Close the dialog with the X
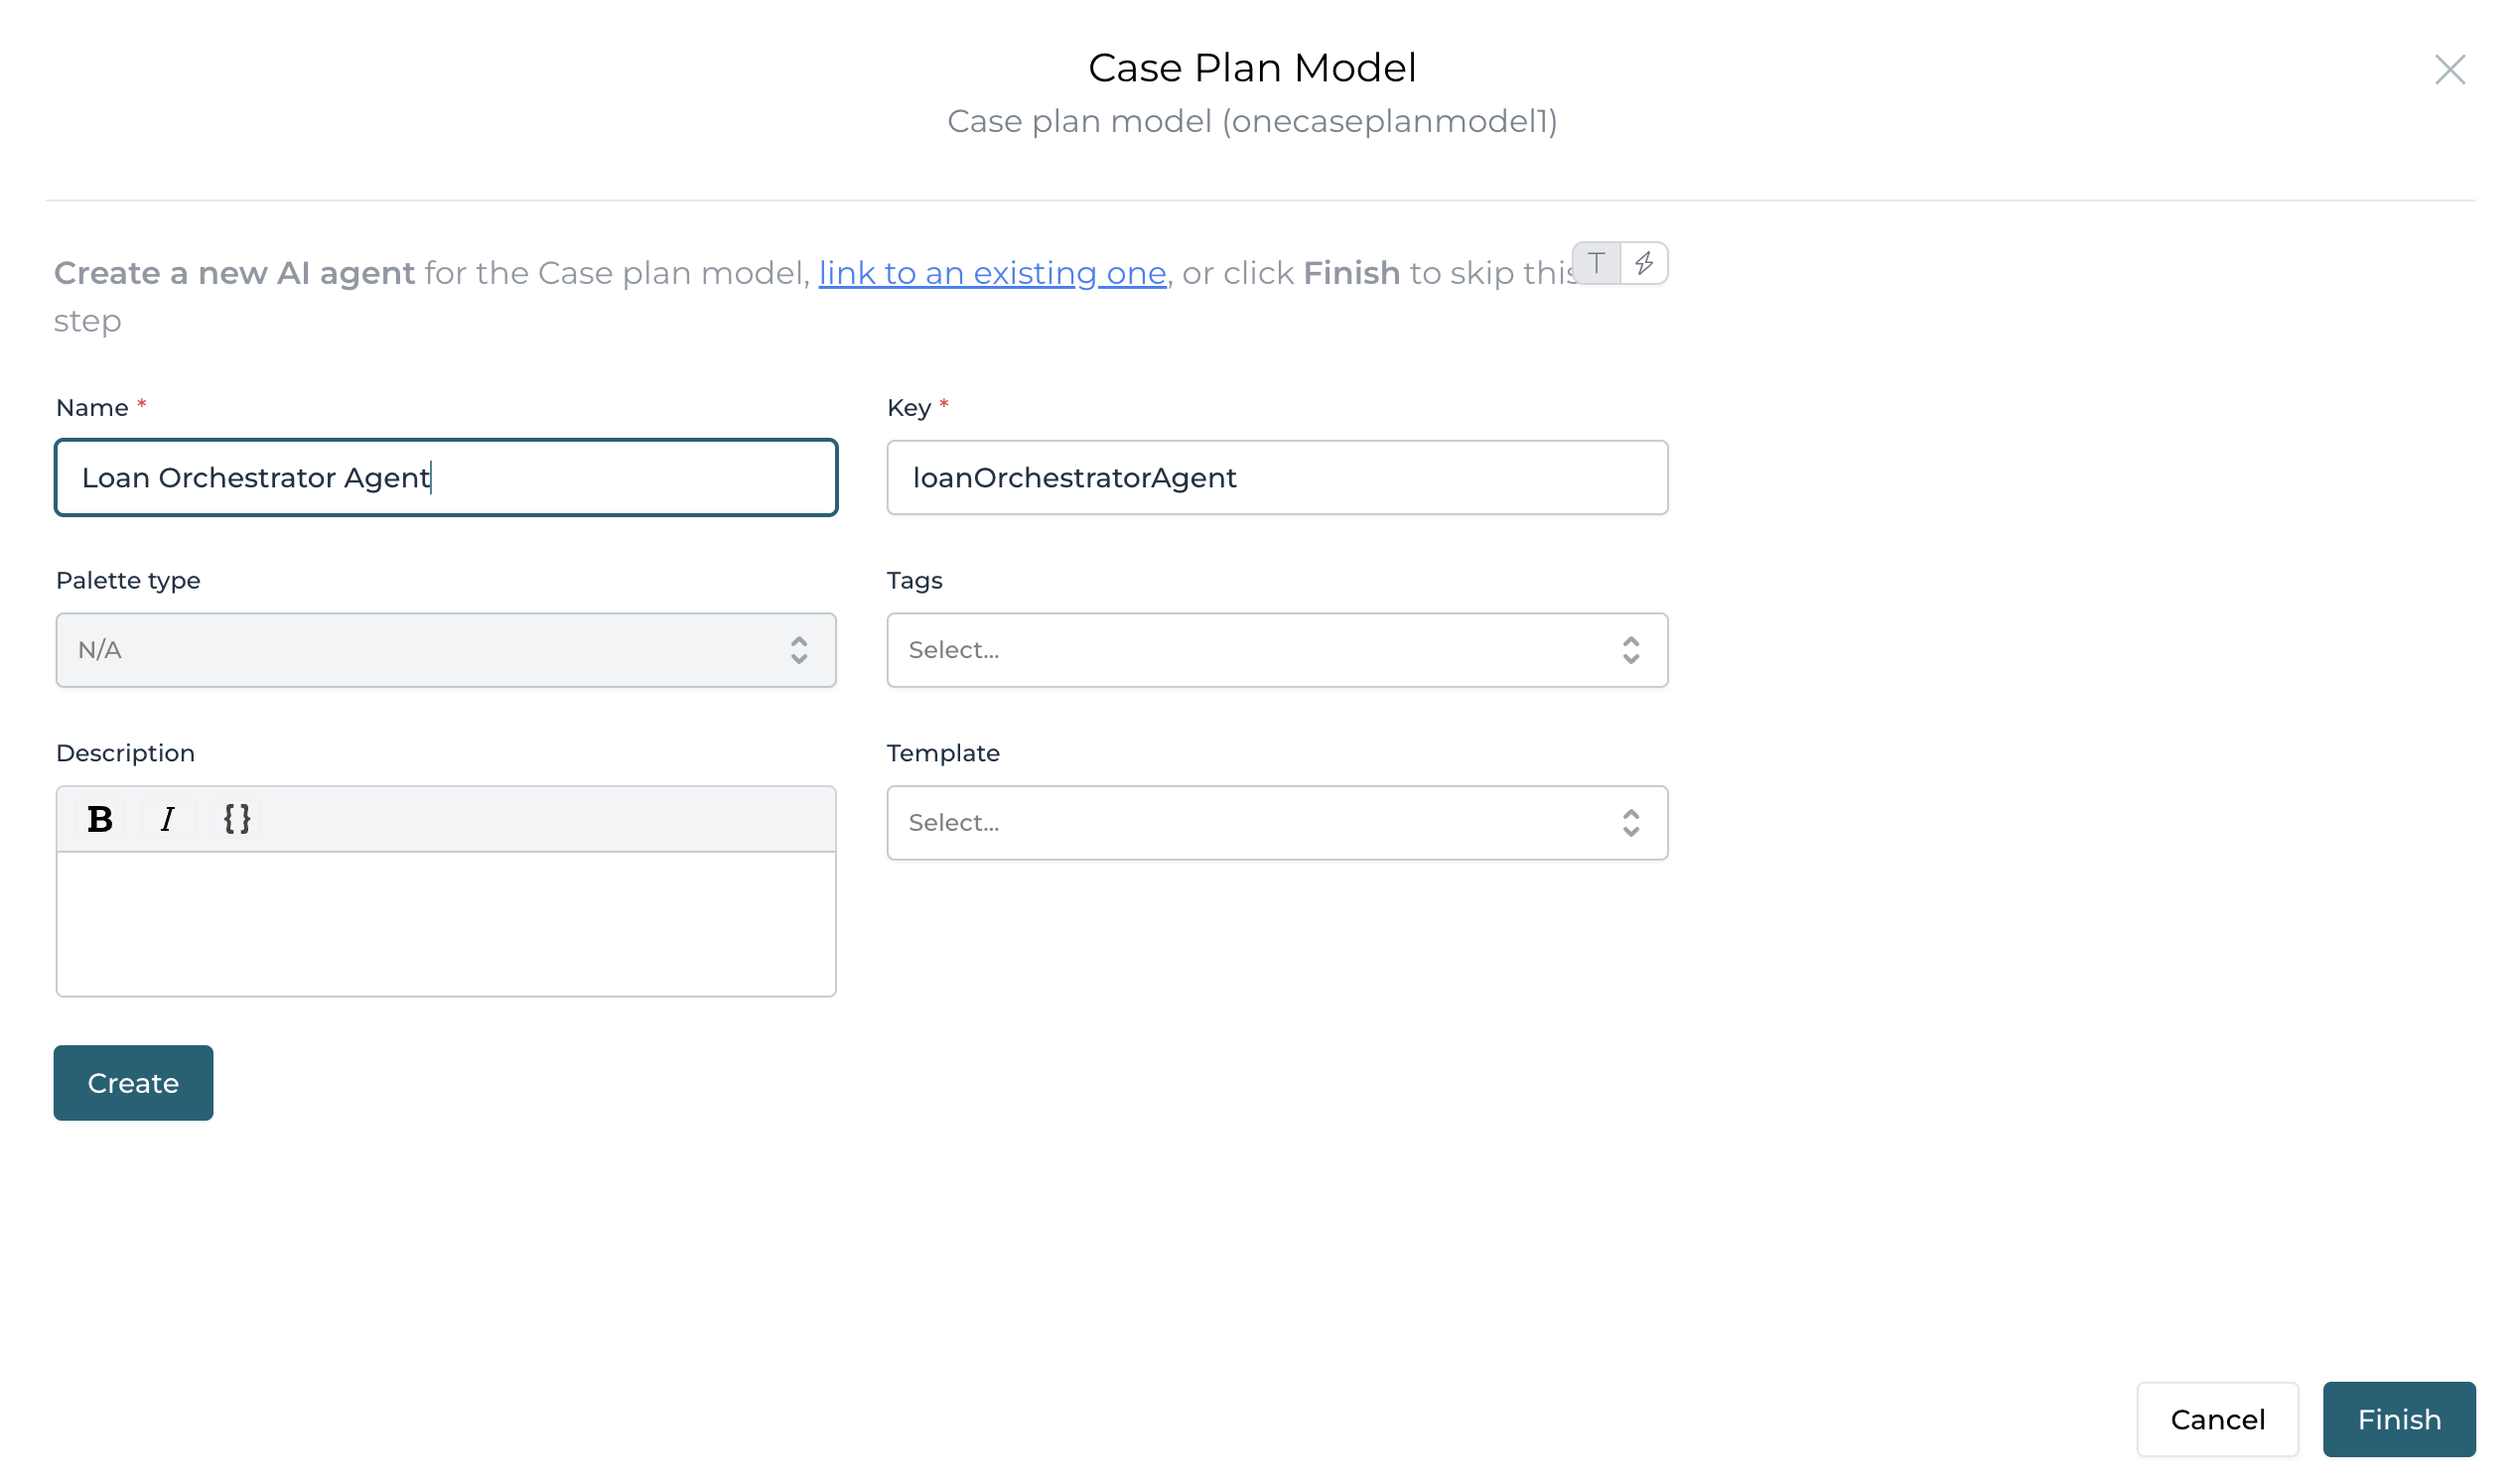 click(2450, 70)
